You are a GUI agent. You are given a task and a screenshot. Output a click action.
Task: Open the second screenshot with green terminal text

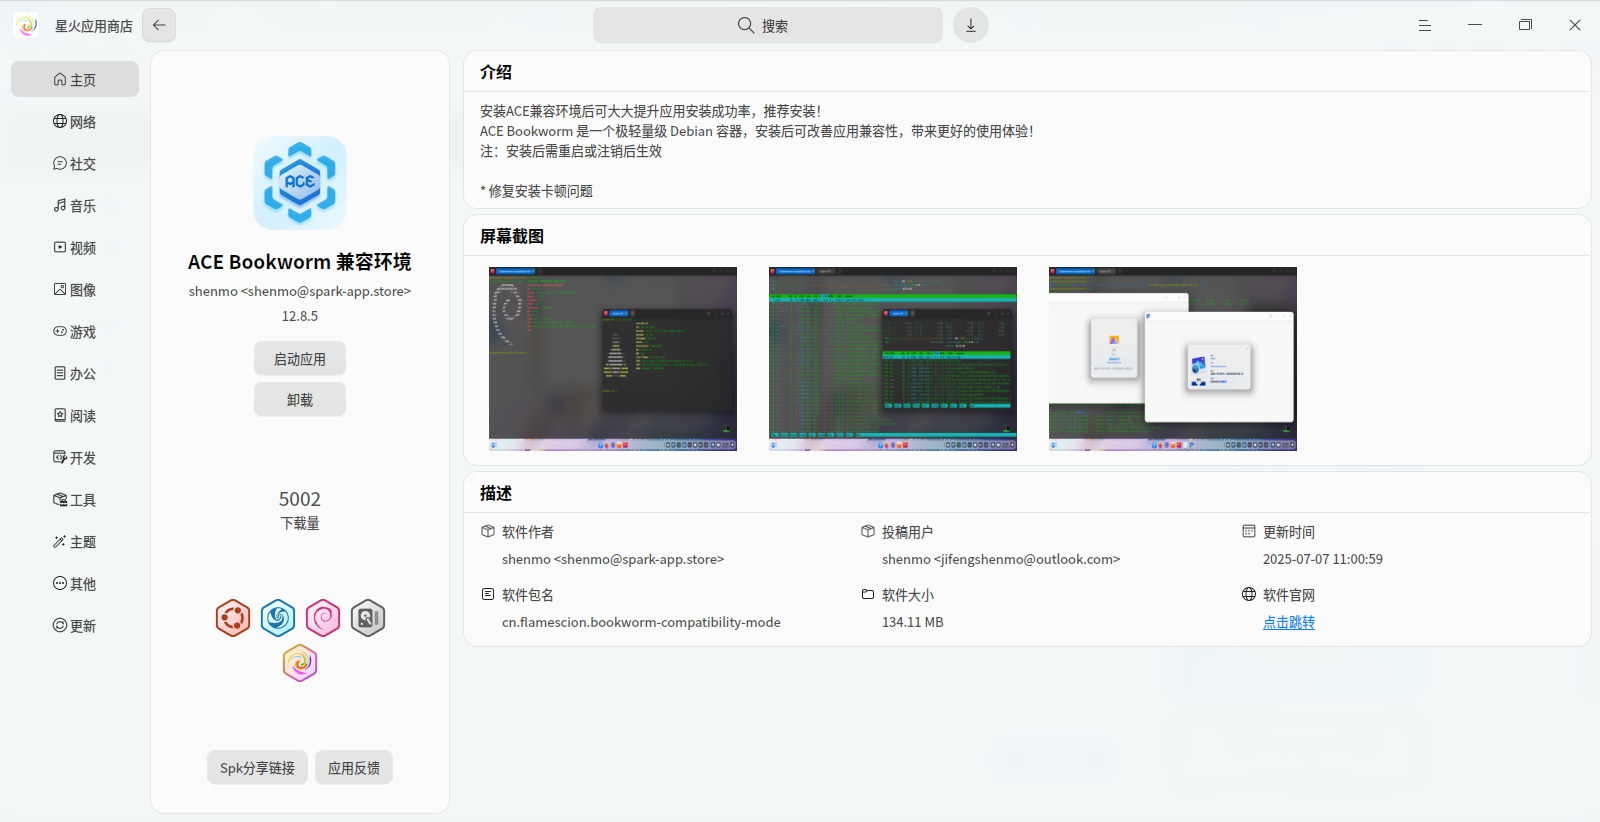(x=893, y=359)
